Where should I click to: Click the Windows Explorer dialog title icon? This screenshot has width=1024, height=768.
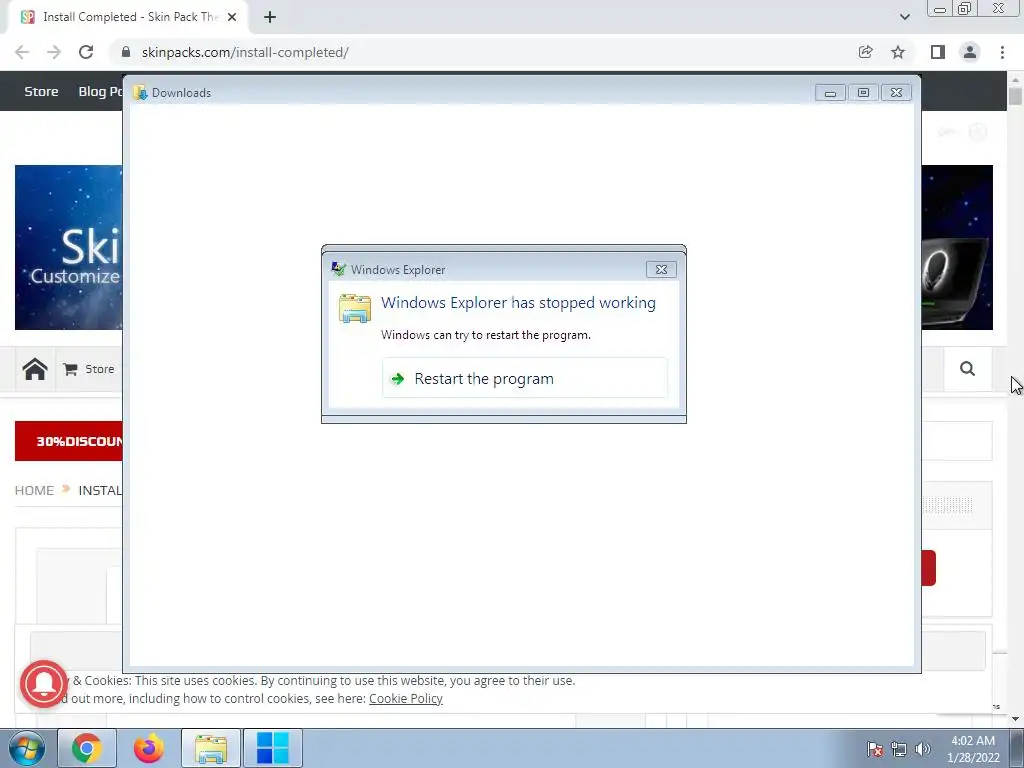[x=338, y=269]
